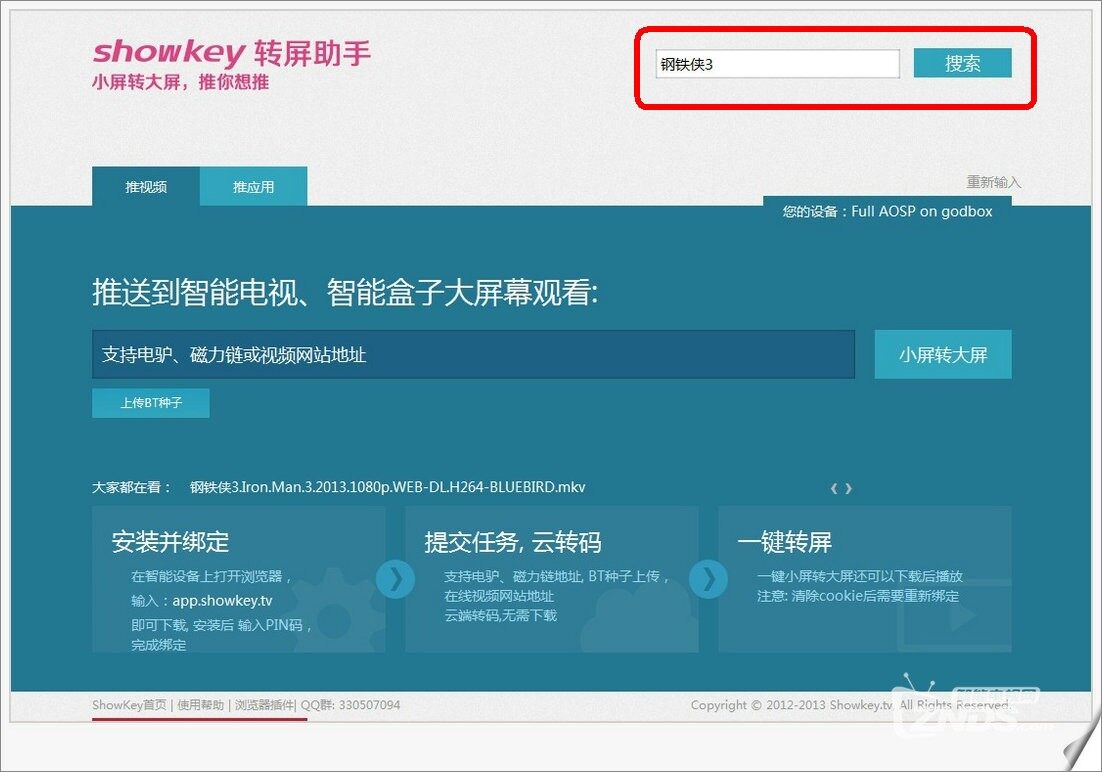This screenshot has width=1102, height=772.
Task: Click the 大家都在看 label
Action: [x=131, y=487]
